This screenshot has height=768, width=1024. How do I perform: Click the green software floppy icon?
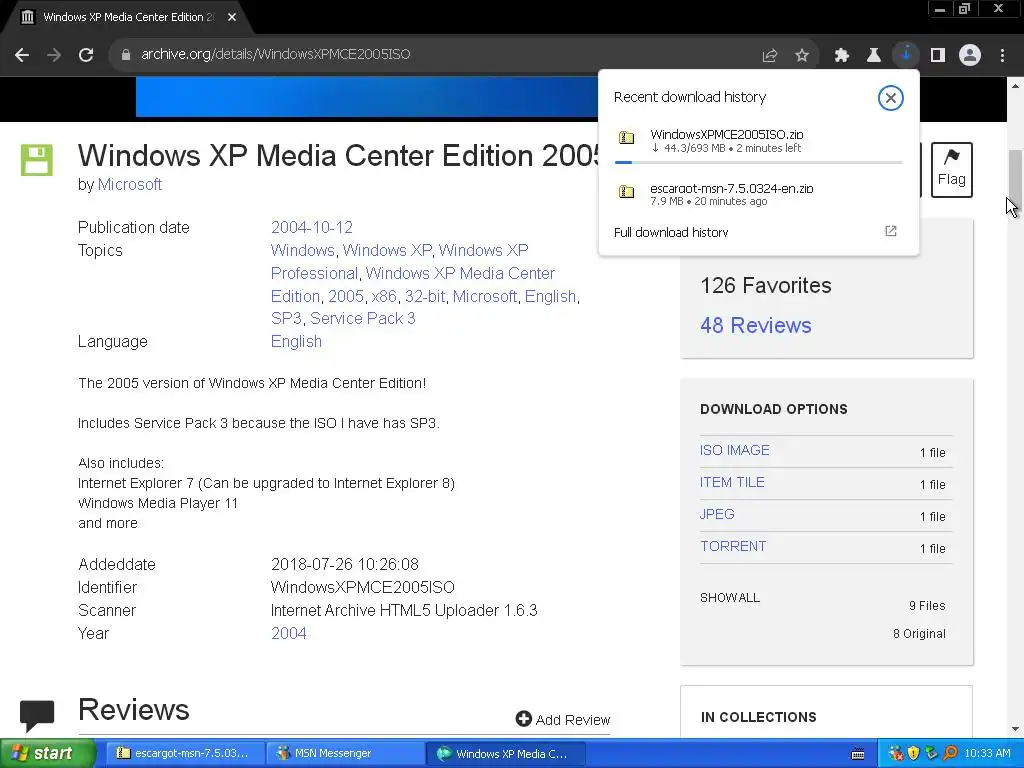(x=37, y=160)
